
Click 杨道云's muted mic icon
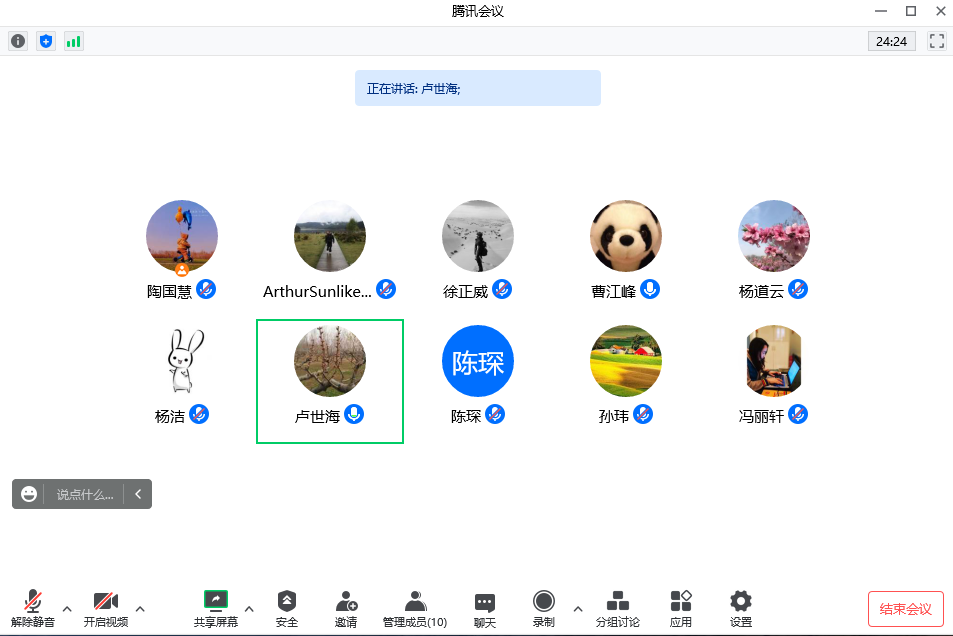[x=798, y=289]
